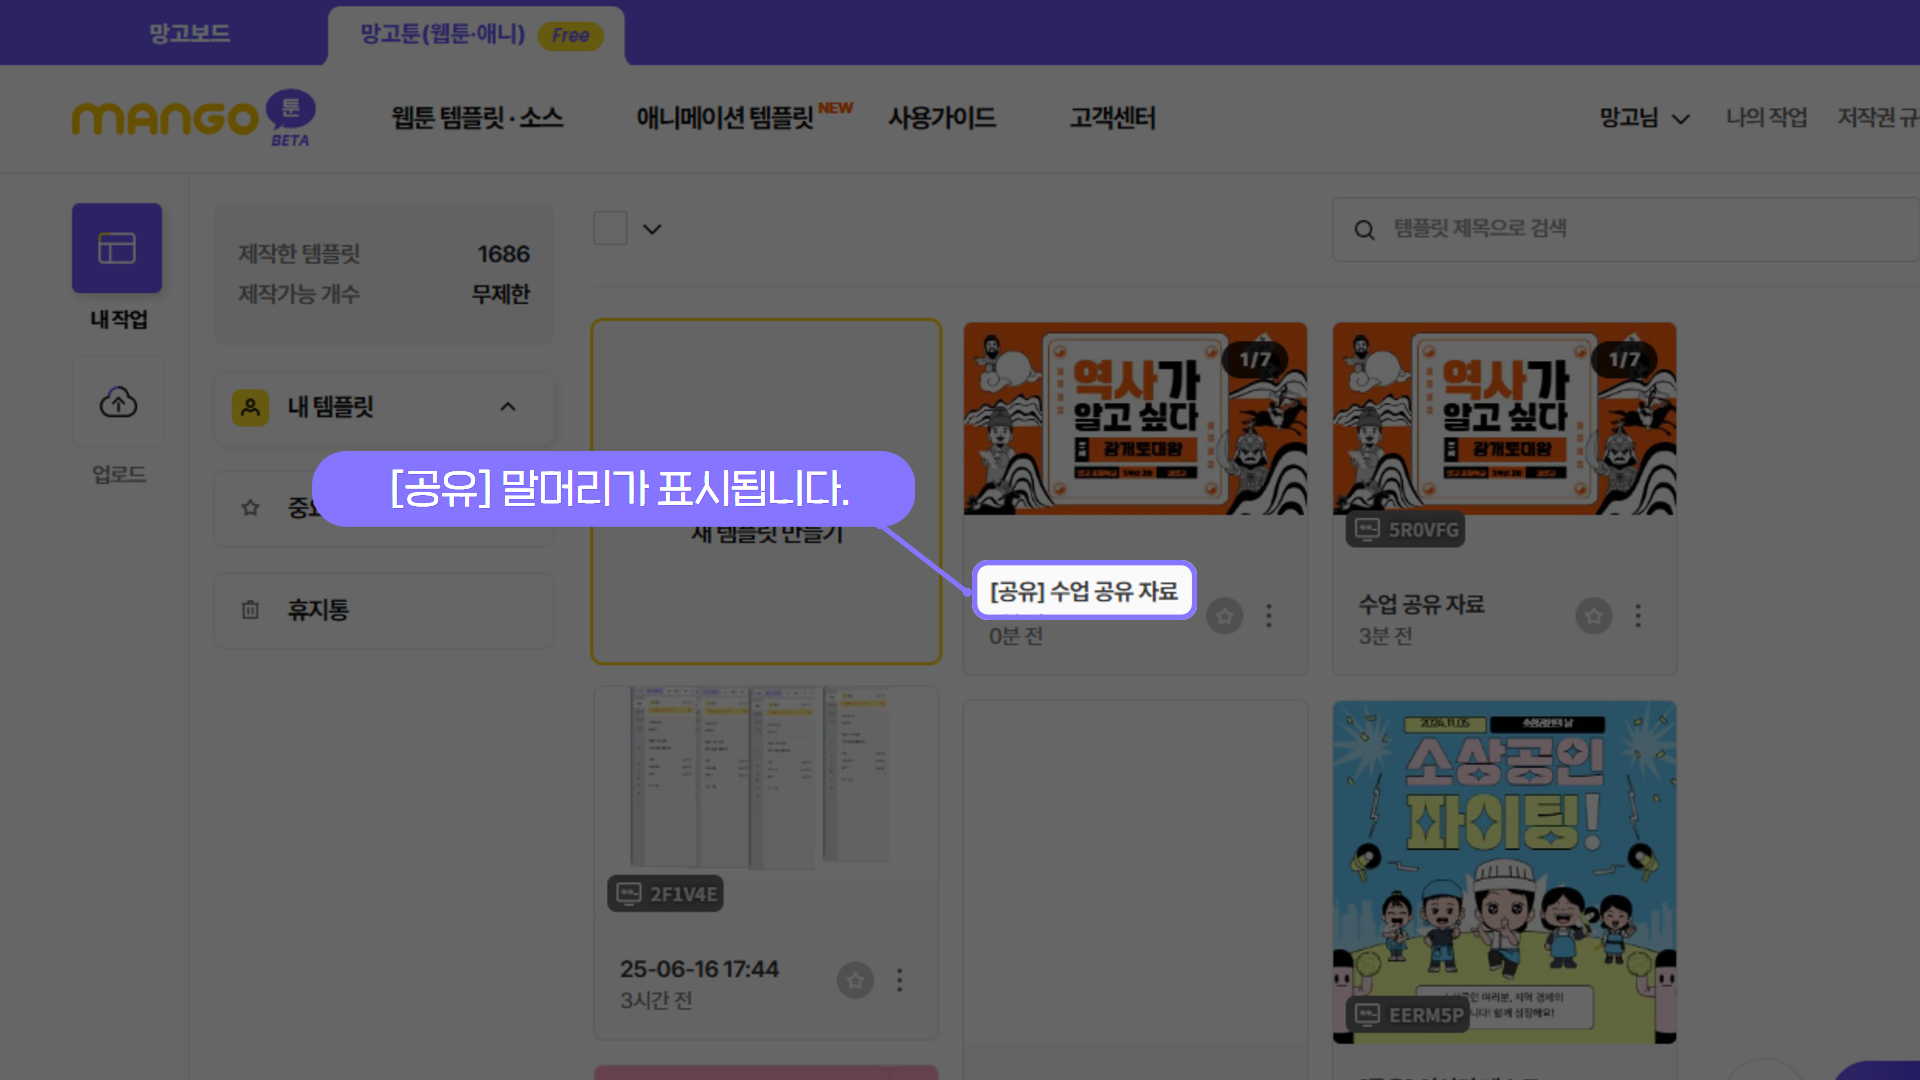
Task: Toggle the select-all templates checkbox
Action: [610, 228]
